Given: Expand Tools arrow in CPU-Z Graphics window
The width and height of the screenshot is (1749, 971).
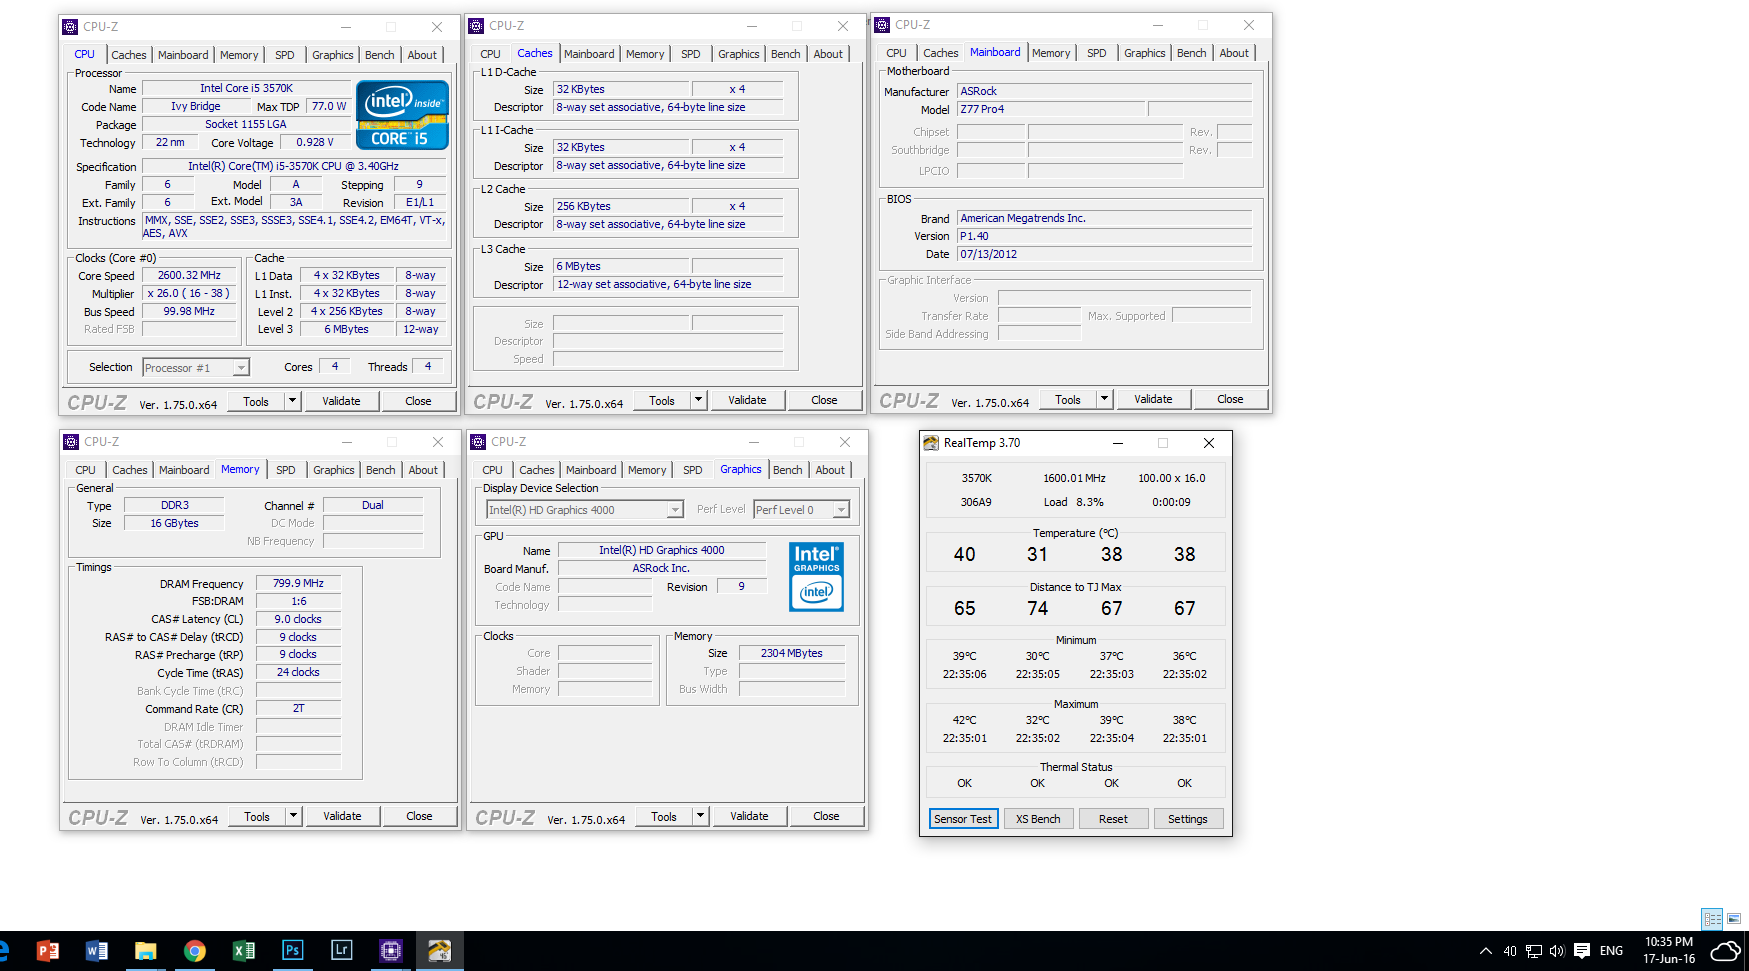Looking at the screenshot, I should (x=701, y=816).
